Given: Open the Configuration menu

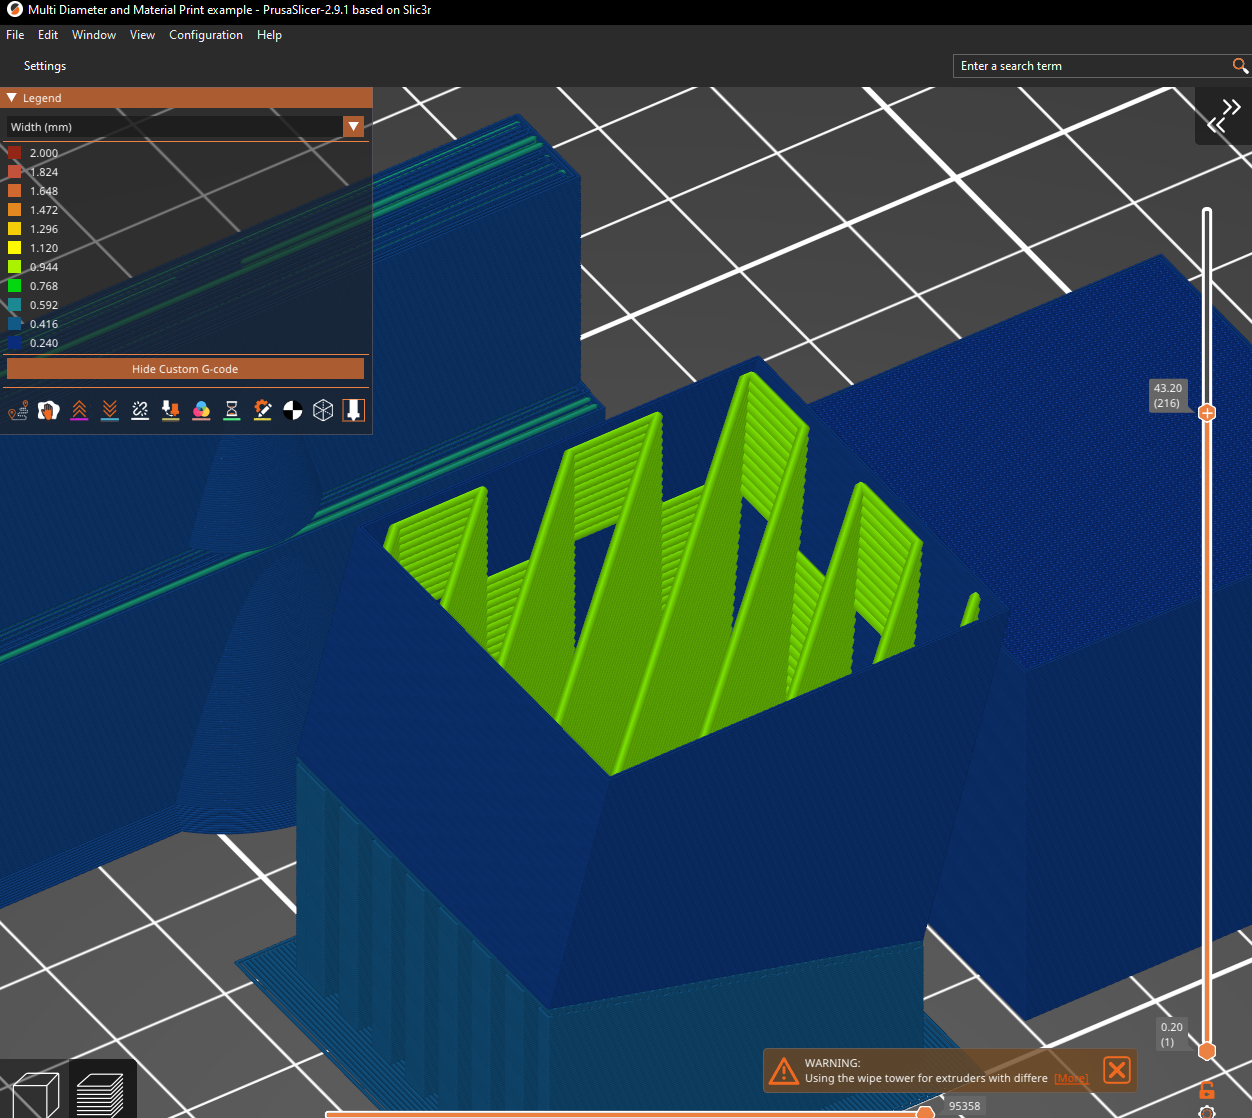Looking at the screenshot, I should point(206,35).
